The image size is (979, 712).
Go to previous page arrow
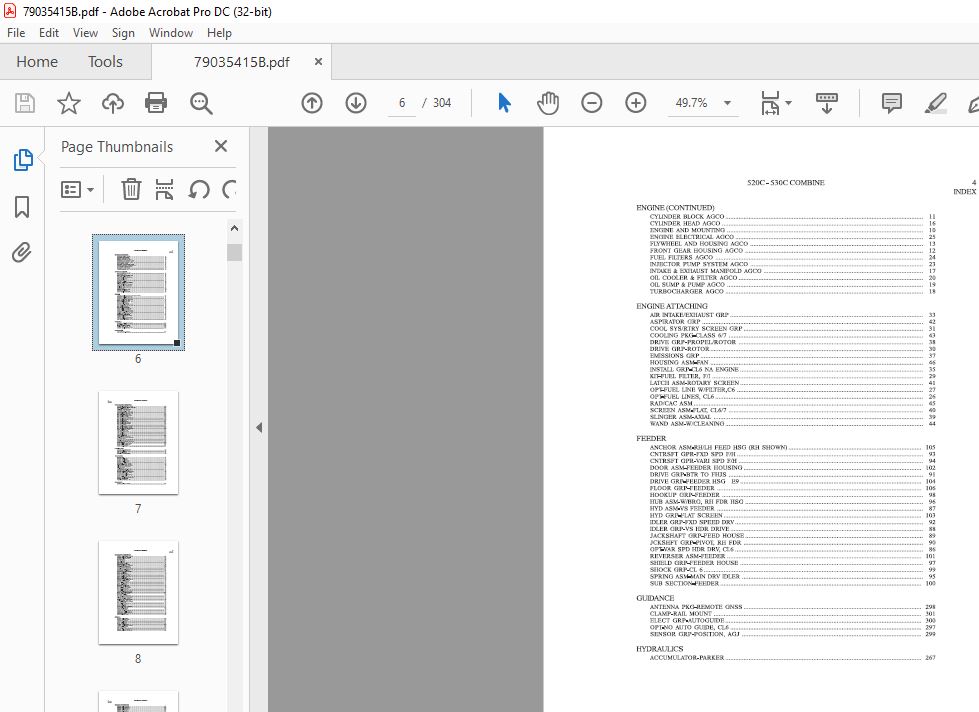tap(312, 103)
